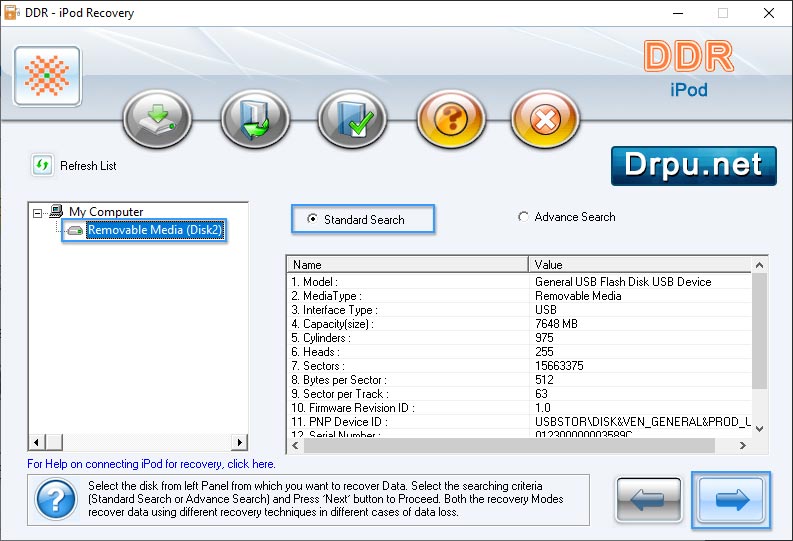Click the Back left arrow button
Screen dimensions: 793x541
(x=648, y=500)
